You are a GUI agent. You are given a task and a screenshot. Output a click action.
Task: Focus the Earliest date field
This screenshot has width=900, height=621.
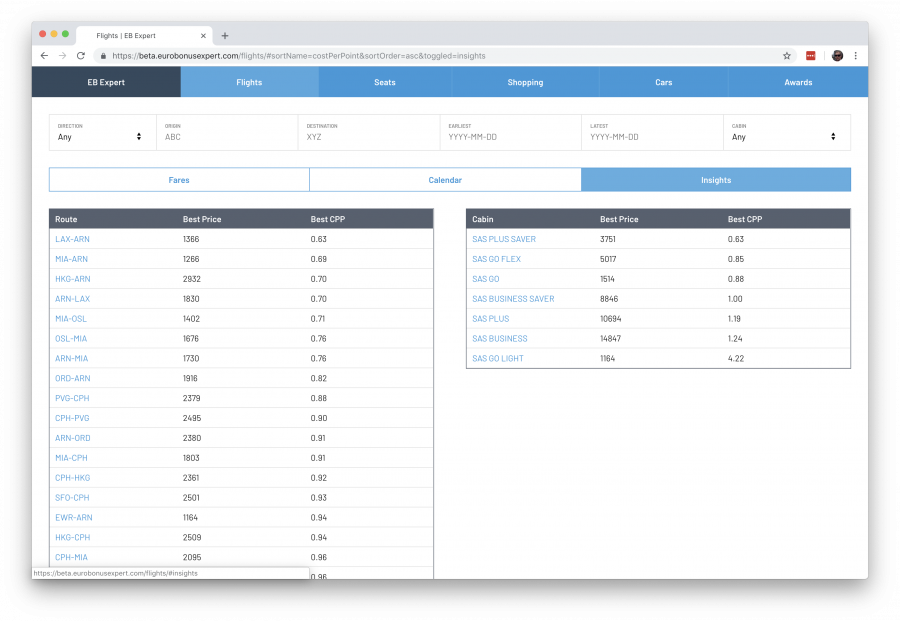click(510, 137)
